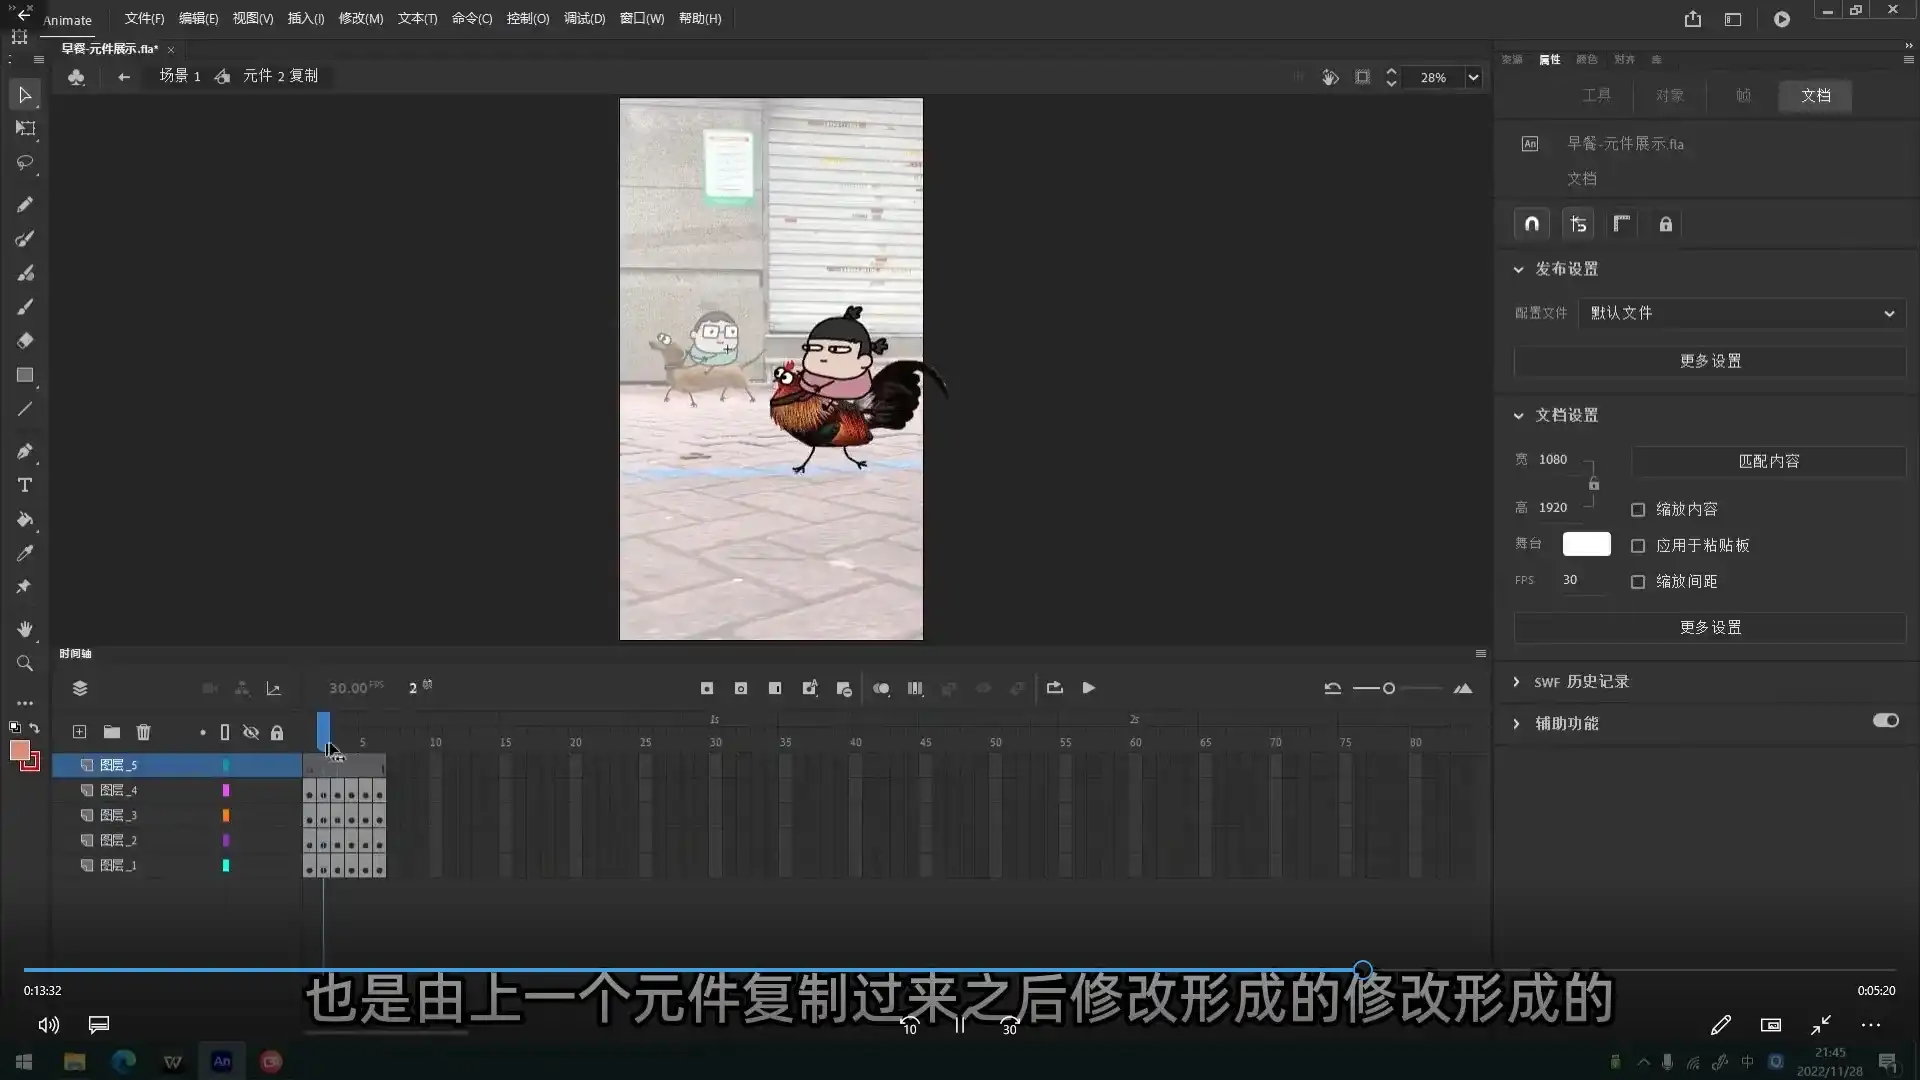Collapse the 文档设置 section
The height and width of the screenshot is (1080, 1920).
click(x=1519, y=415)
